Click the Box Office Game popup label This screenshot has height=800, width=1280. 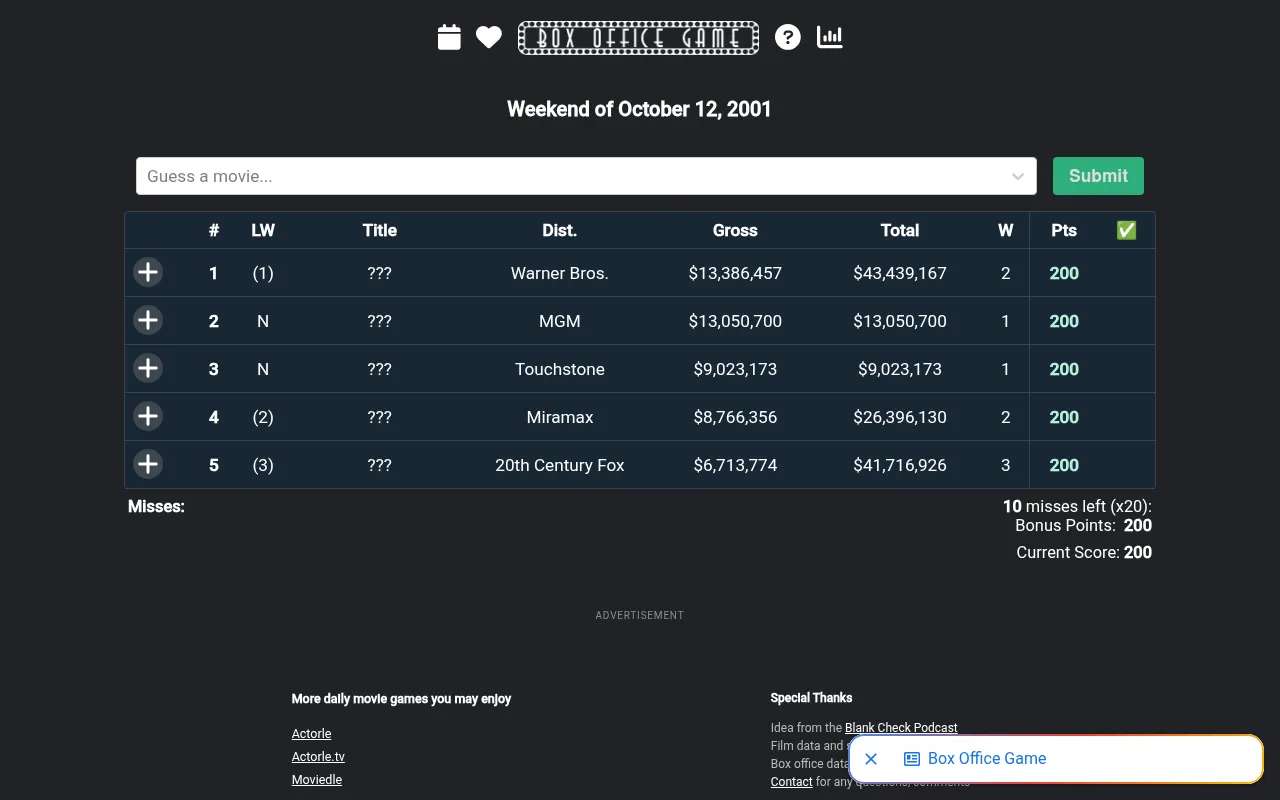point(987,758)
